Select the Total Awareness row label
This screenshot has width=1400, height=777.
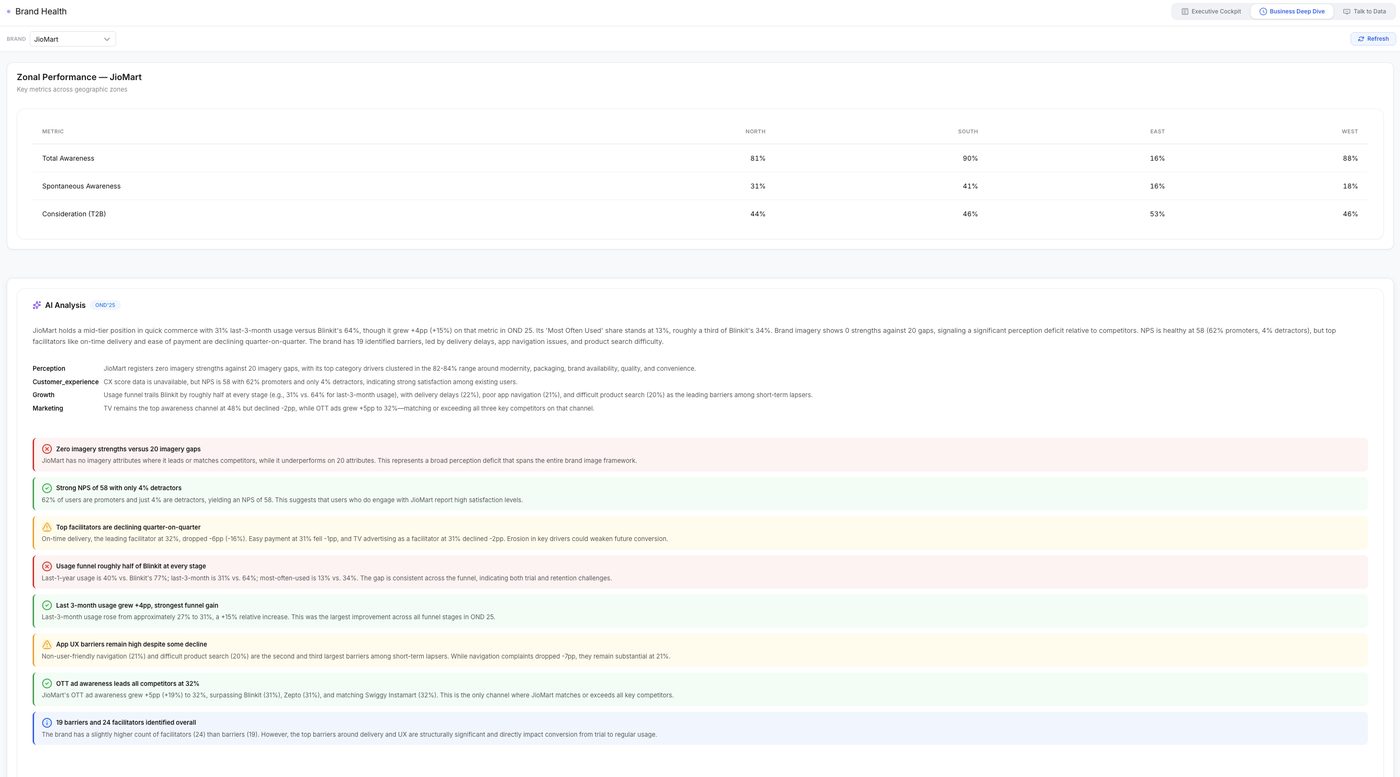(68, 158)
